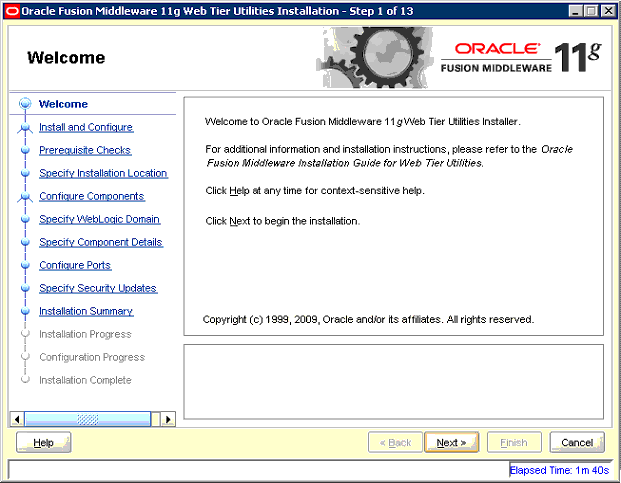Close the installer window
The image size is (621, 483).
point(608,11)
